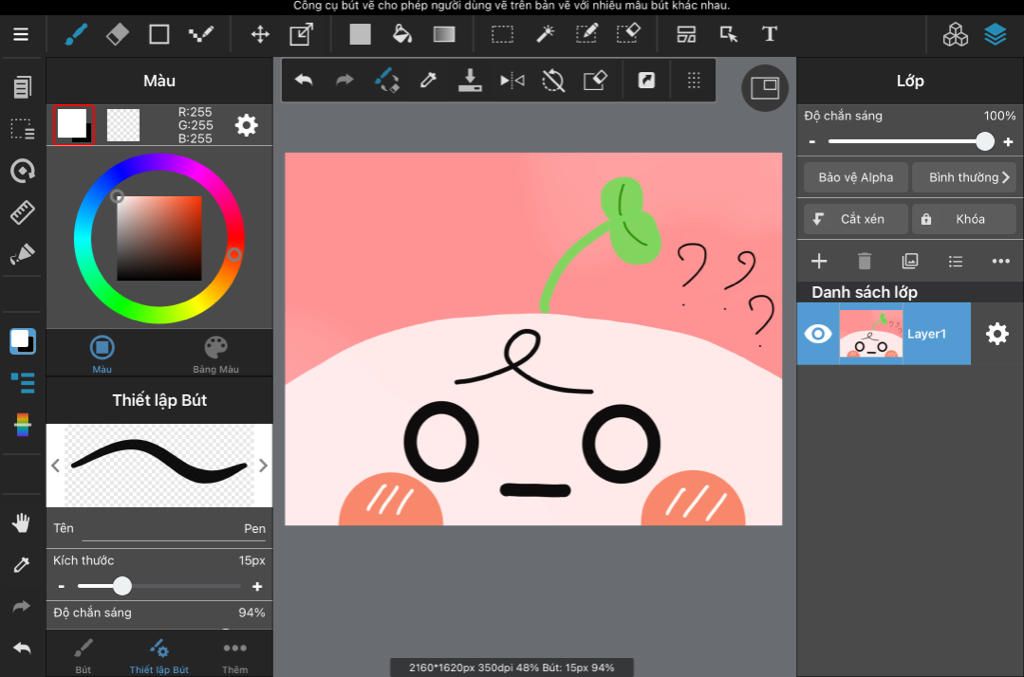This screenshot has height=677, width=1024.
Task: Select the Eraser tool in top toolbar
Action: pos(117,34)
